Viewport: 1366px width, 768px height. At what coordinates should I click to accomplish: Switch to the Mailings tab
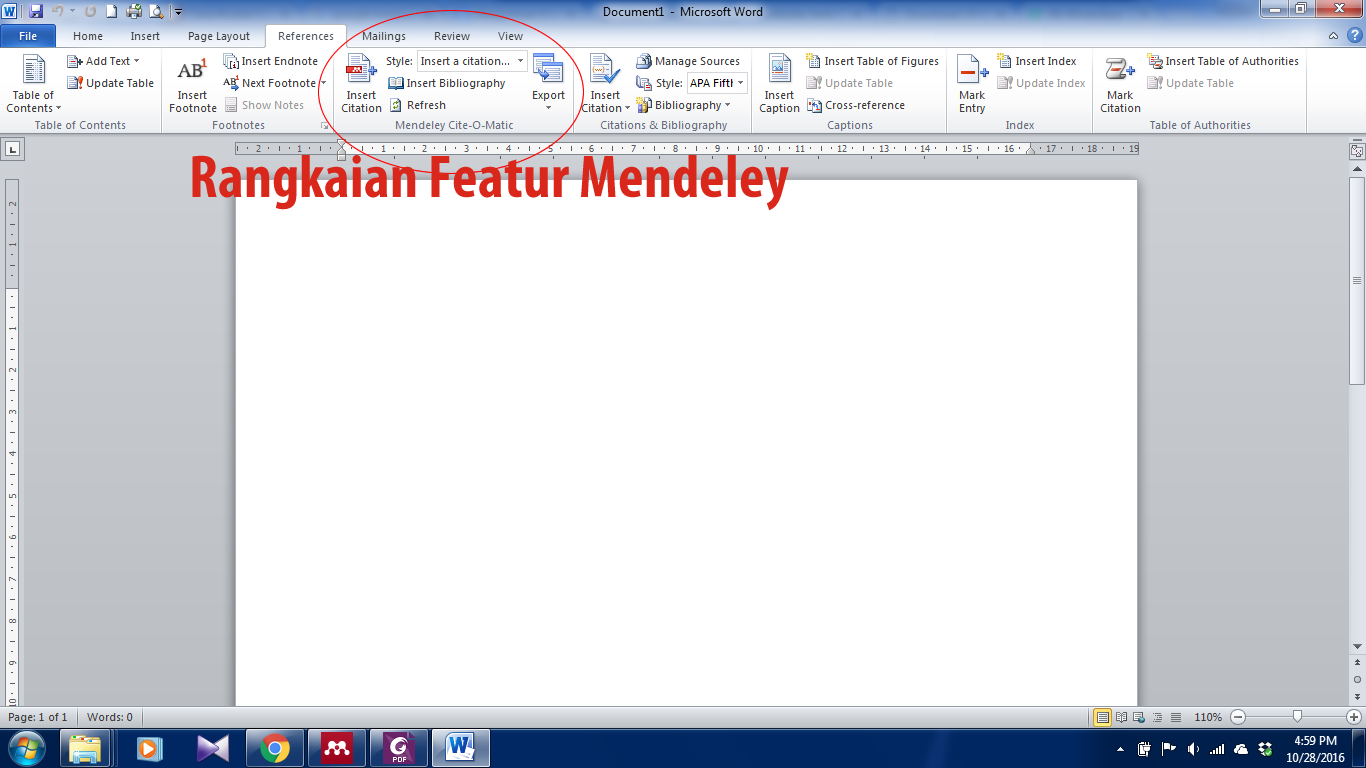click(384, 36)
